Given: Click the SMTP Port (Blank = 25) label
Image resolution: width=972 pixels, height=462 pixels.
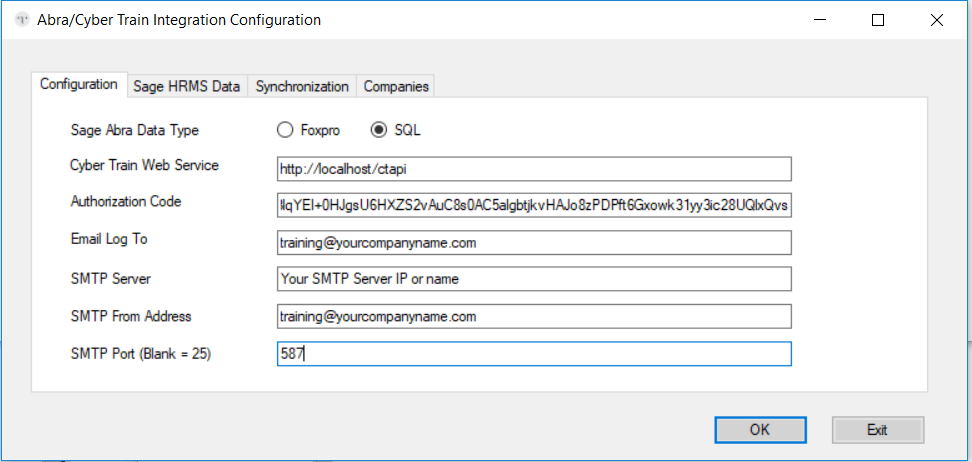Looking at the screenshot, I should point(141,355).
